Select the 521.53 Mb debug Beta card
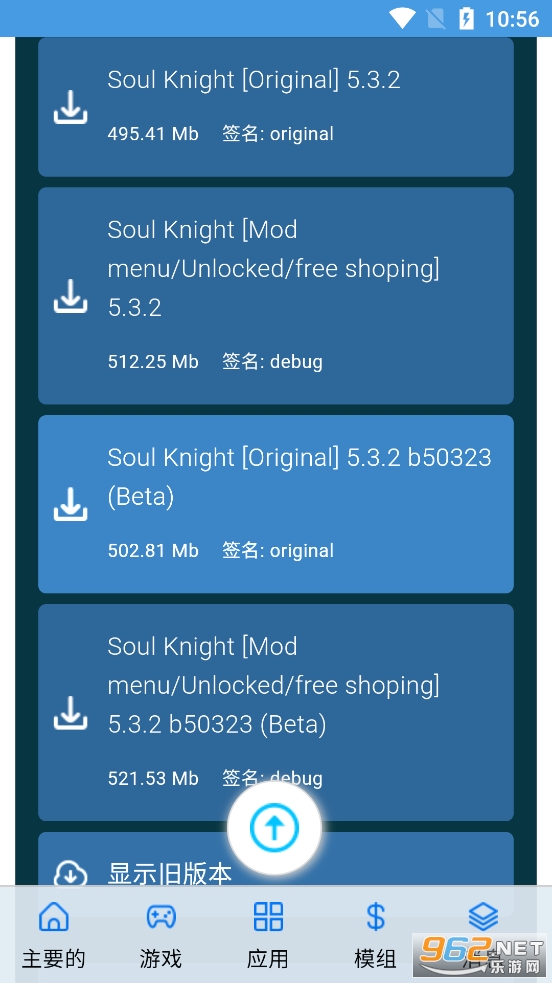Viewport: 552px width, 983px height. click(x=276, y=712)
